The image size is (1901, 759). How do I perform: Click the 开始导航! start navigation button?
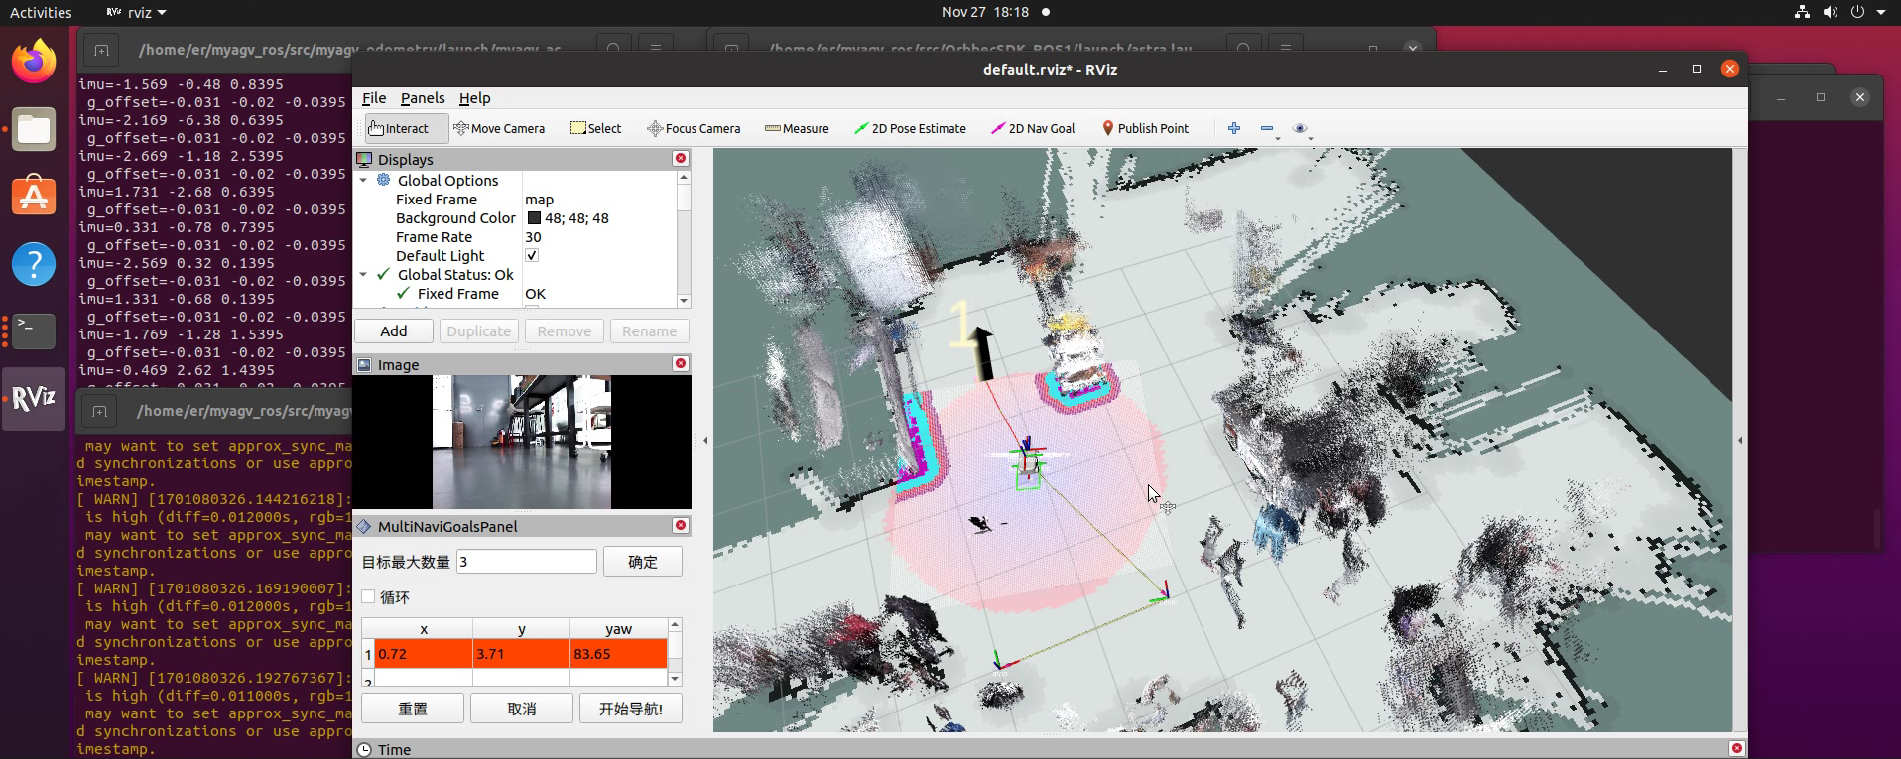[x=630, y=708]
